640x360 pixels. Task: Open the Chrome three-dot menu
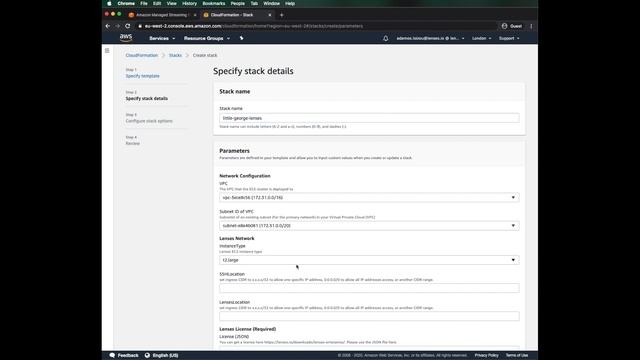[x=531, y=26]
